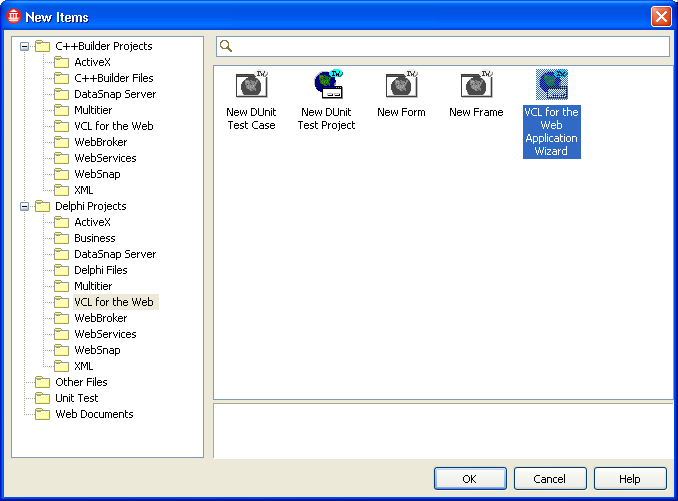Select WebServices under Delphi Projects
This screenshot has height=501, width=678.
[105, 334]
